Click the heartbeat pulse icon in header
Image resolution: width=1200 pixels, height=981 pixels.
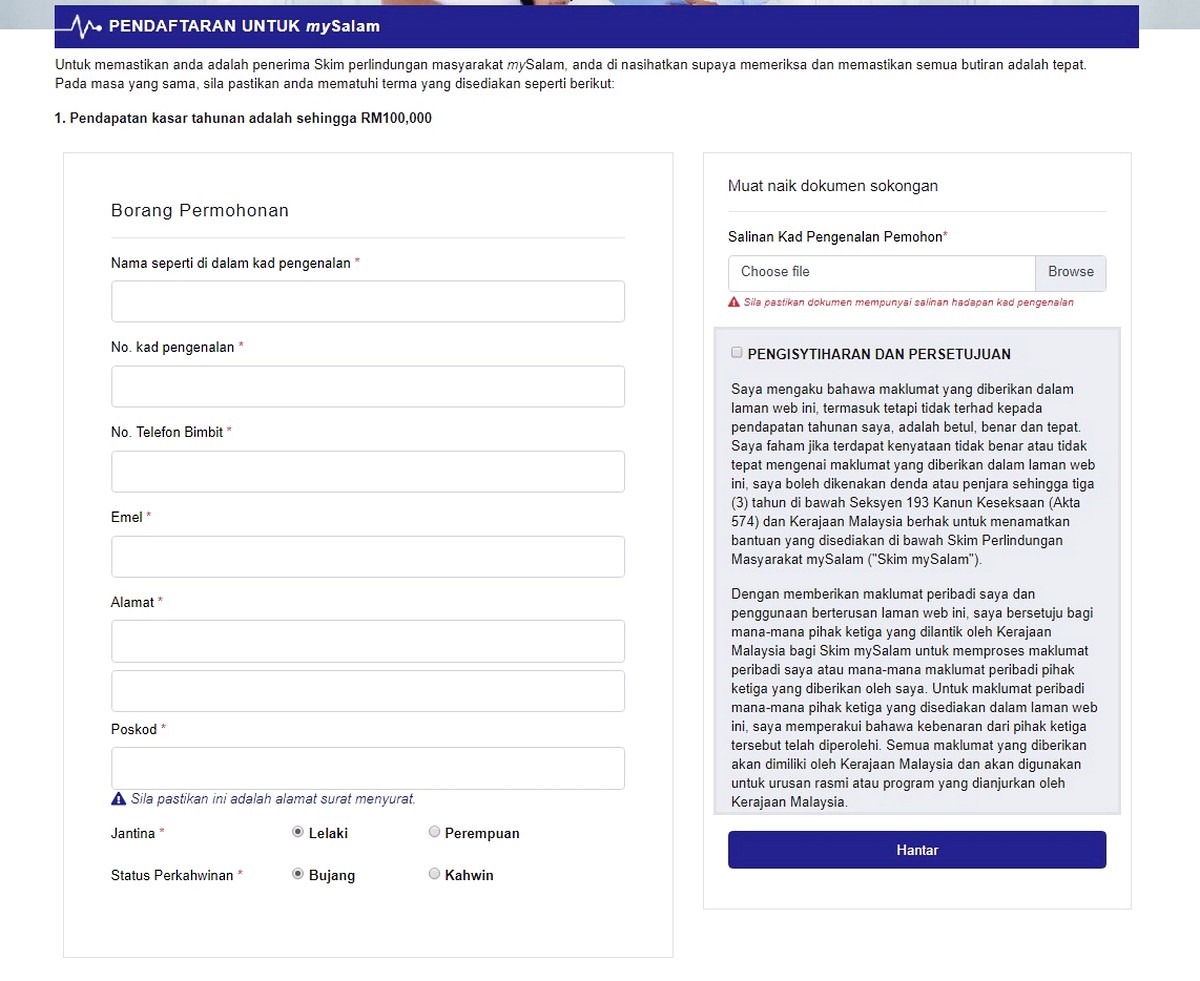pos(79,27)
